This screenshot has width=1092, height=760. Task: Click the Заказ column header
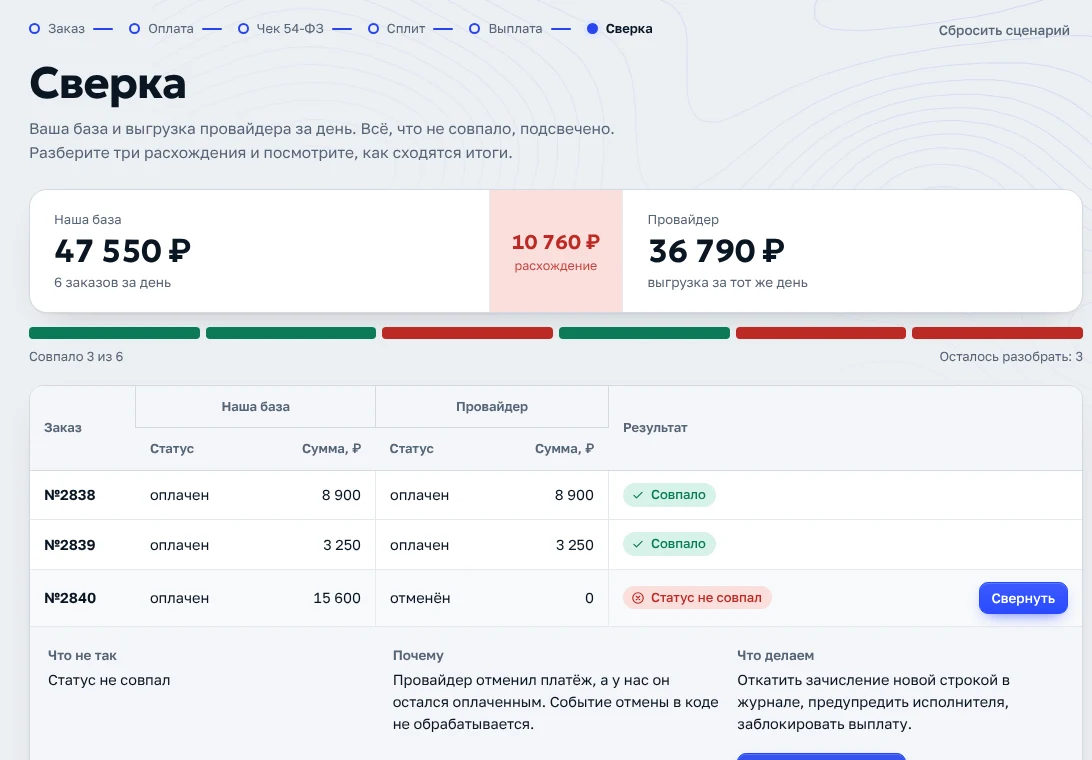pos(63,428)
